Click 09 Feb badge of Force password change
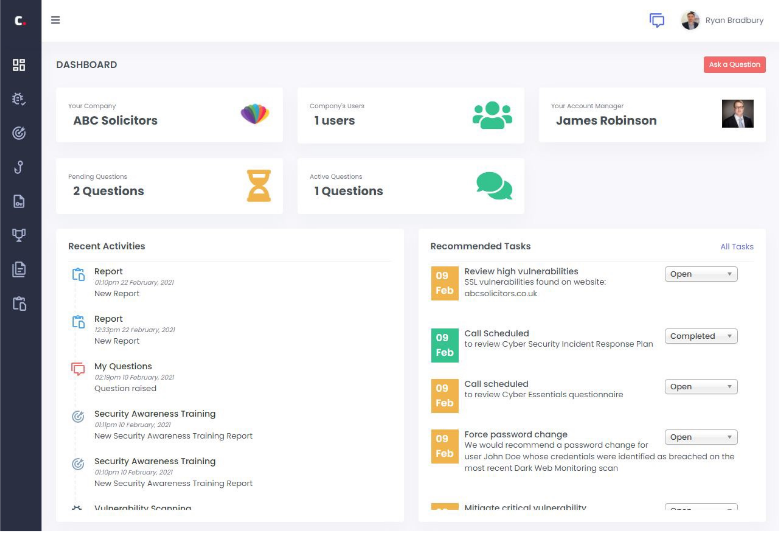This screenshot has width=781, height=533. (x=444, y=446)
